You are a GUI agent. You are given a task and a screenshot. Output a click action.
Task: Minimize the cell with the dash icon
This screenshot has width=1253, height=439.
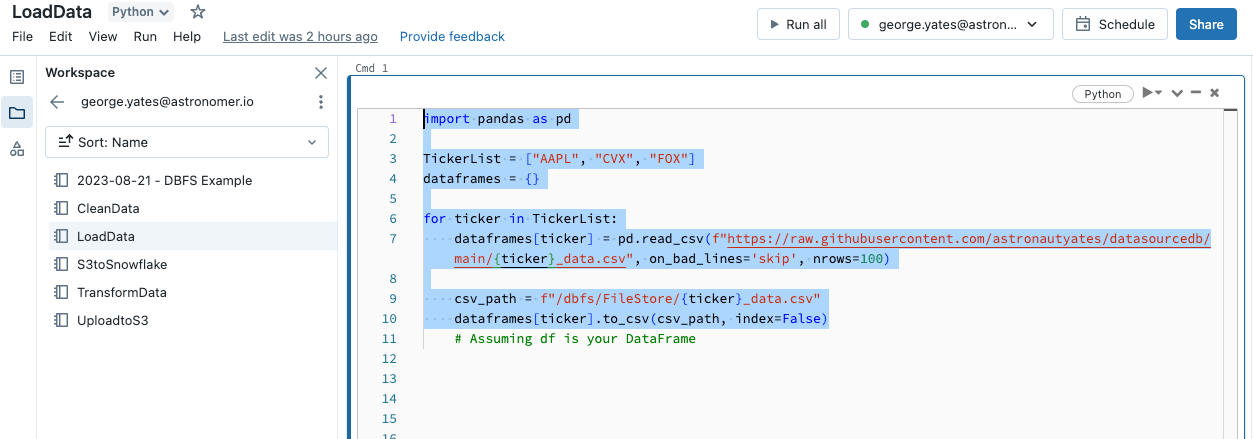pyautogui.click(x=1196, y=93)
